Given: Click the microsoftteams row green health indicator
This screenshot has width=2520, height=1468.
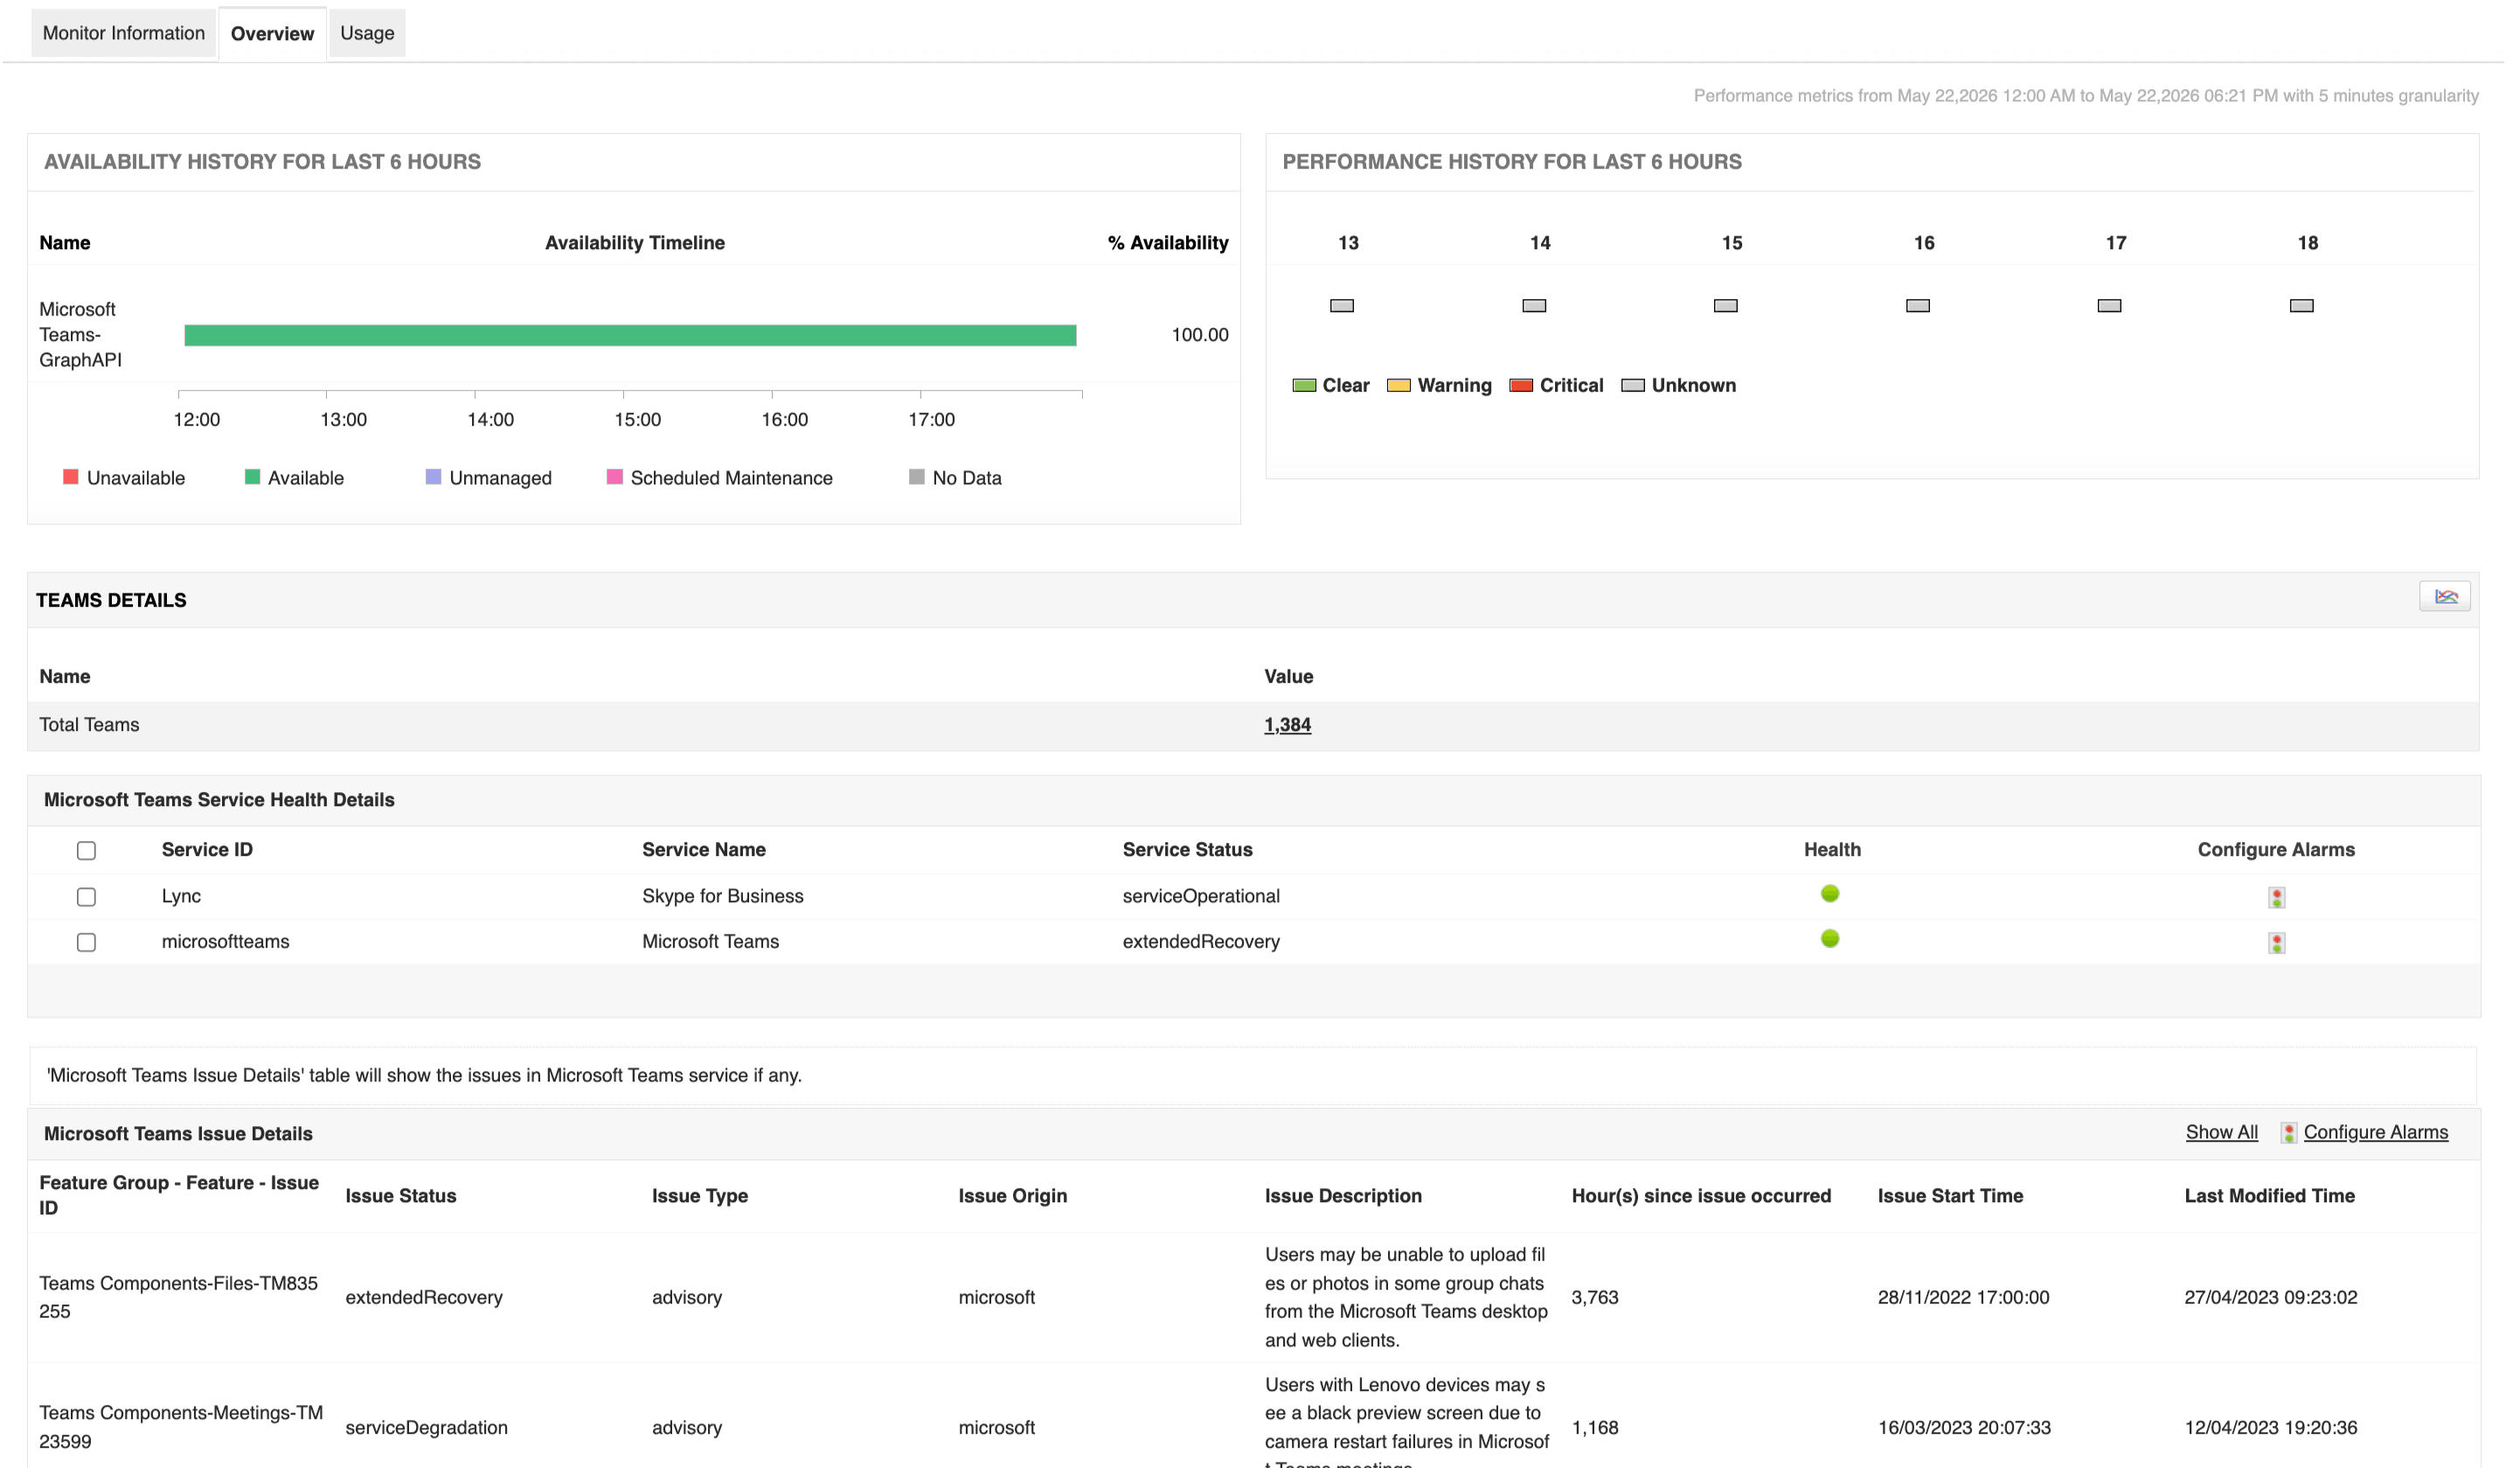Looking at the screenshot, I should tap(1829, 939).
